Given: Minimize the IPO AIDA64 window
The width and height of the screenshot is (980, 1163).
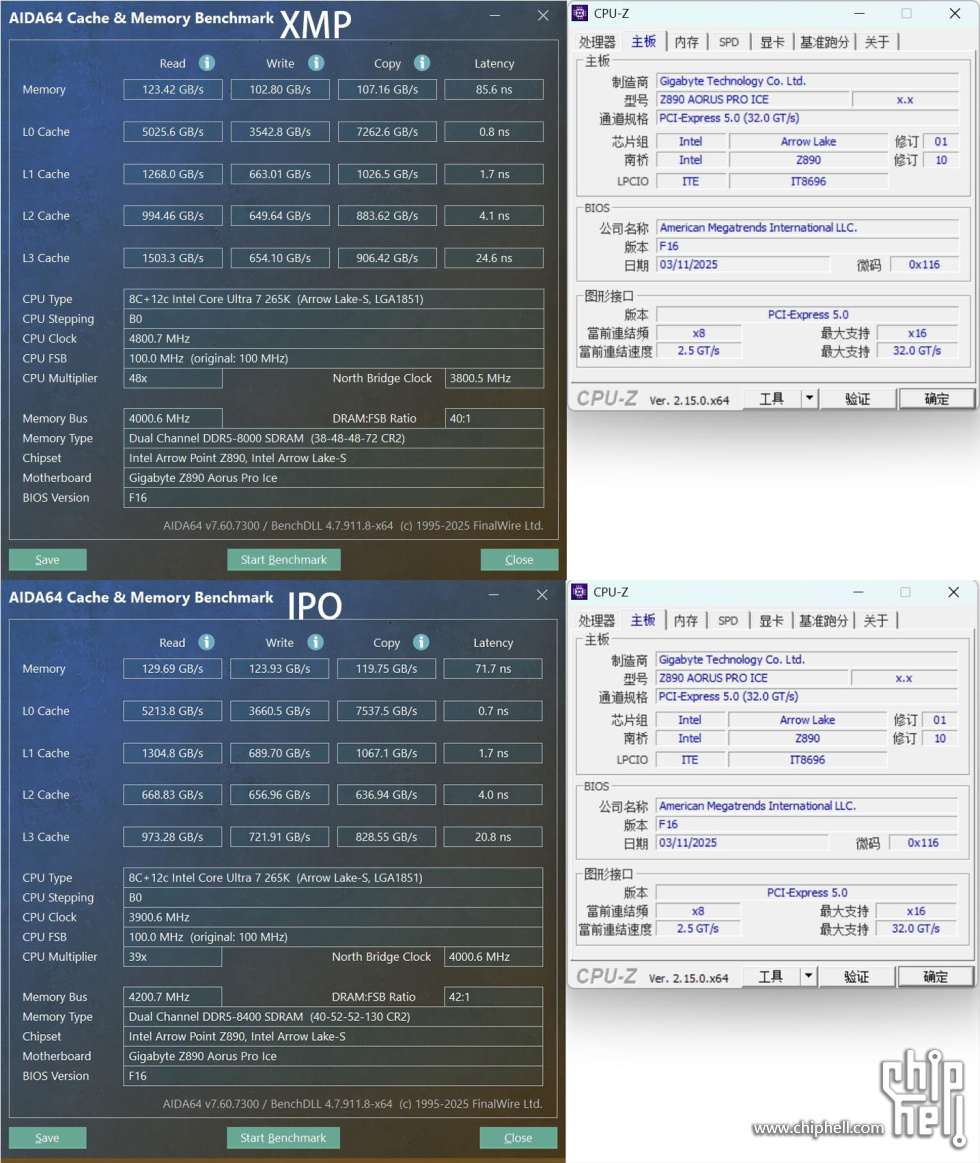Looking at the screenshot, I should click(494, 595).
